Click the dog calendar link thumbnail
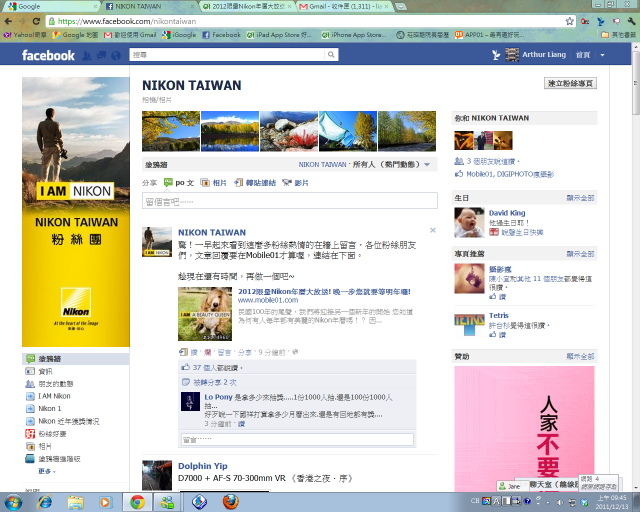Viewport: 640px width, 512px height. 205,314
